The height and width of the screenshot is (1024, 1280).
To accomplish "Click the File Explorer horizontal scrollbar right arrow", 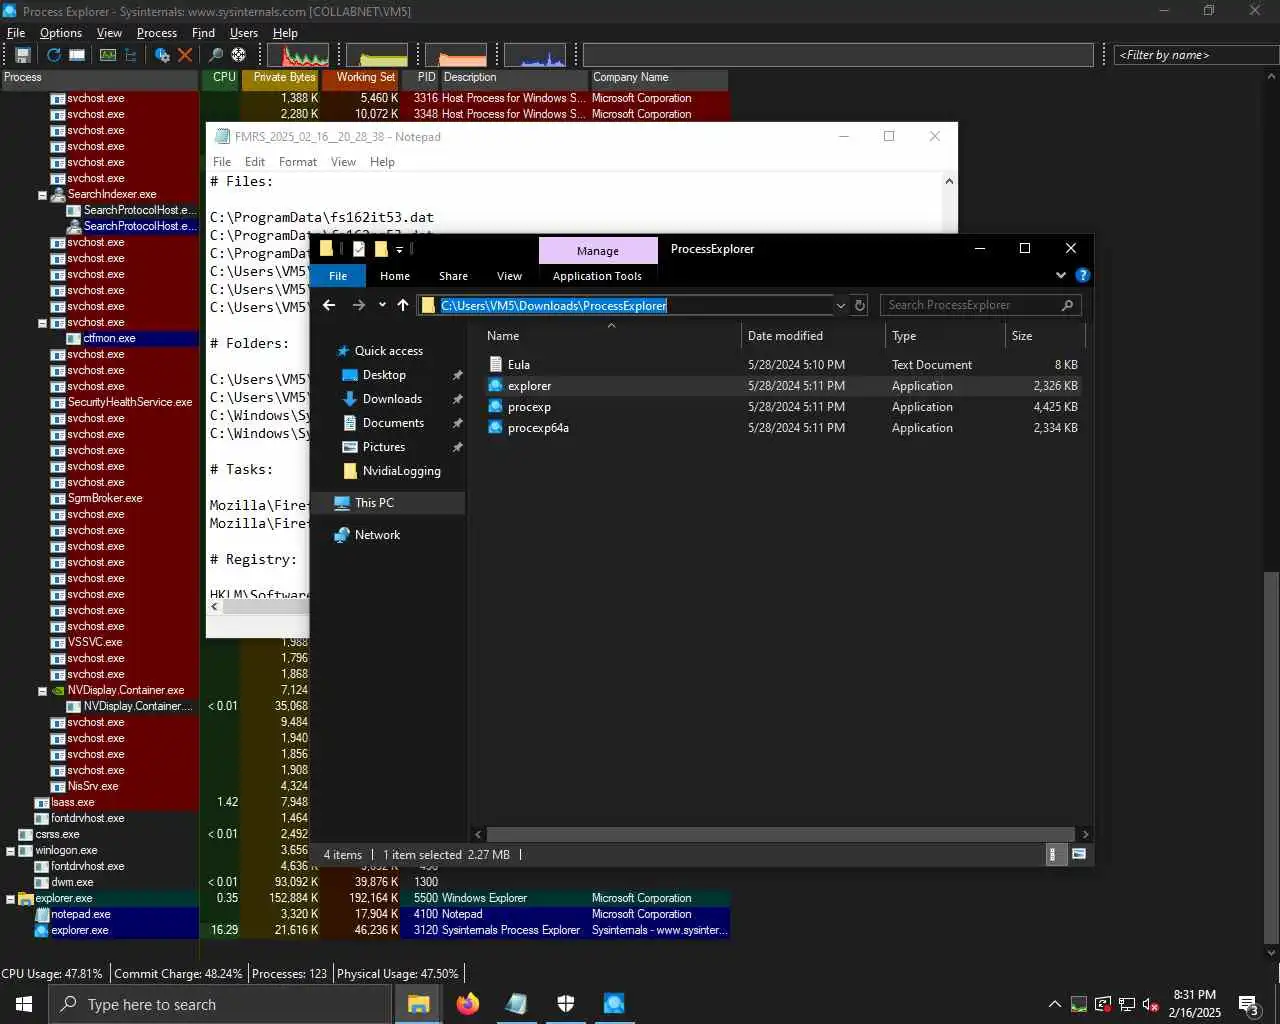I will (x=1086, y=834).
